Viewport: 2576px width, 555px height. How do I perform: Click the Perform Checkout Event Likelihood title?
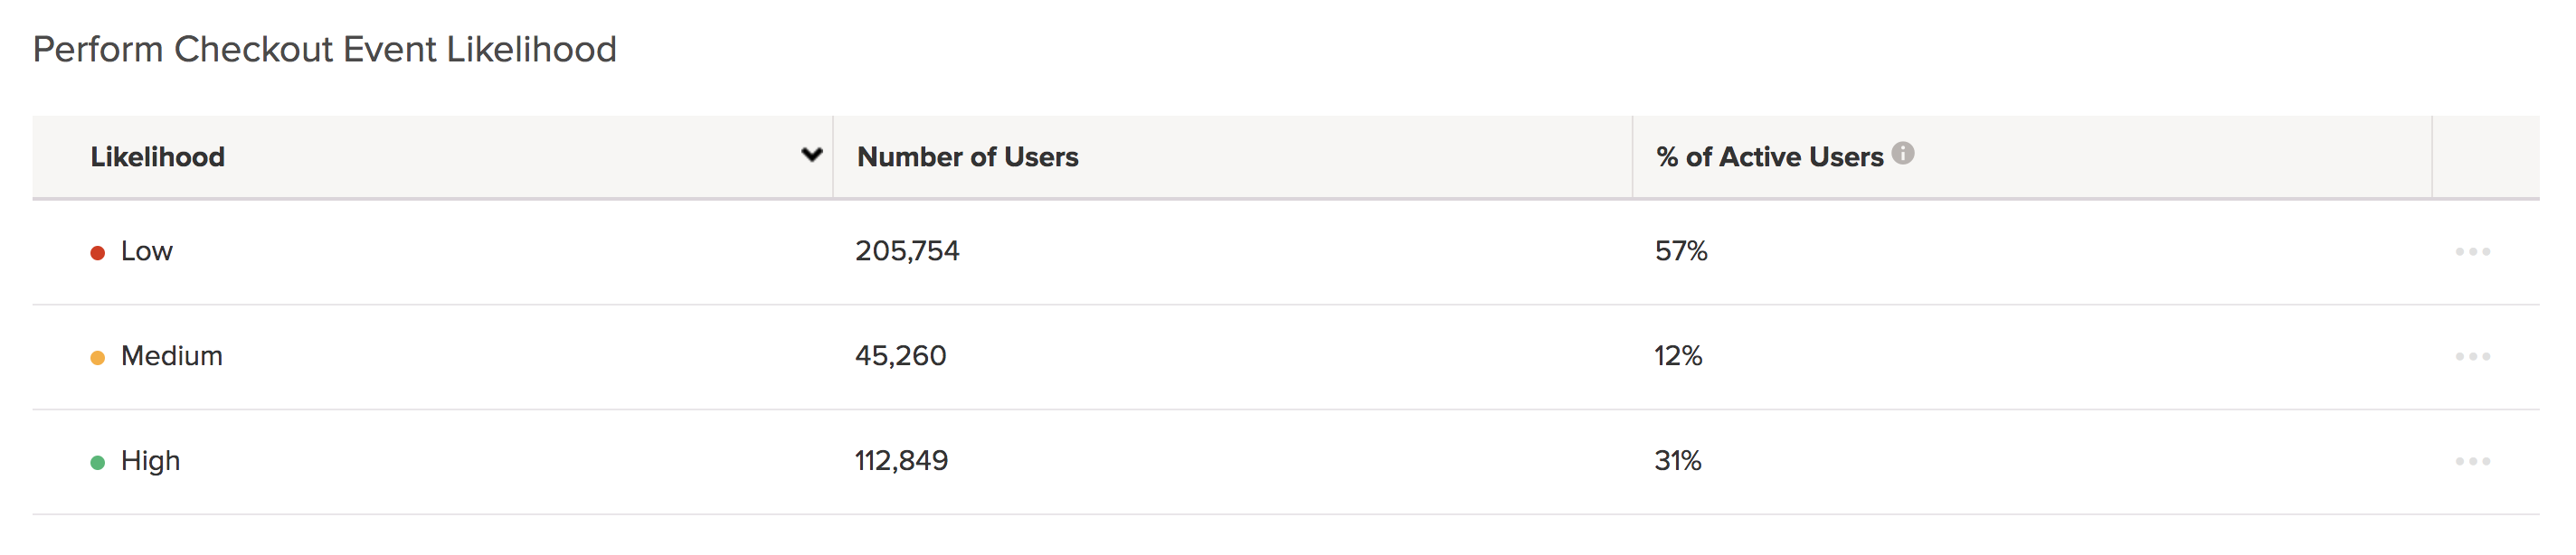click(x=325, y=50)
